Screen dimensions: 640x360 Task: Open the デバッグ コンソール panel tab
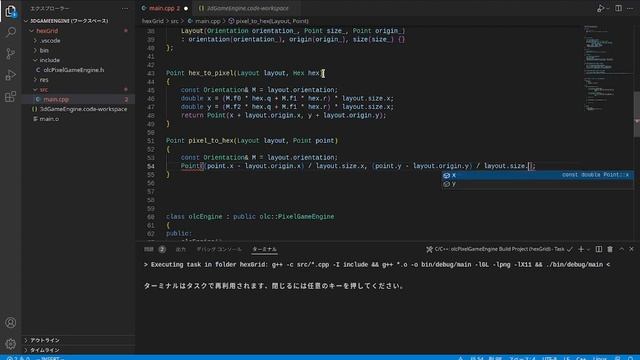[x=219, y=249]
